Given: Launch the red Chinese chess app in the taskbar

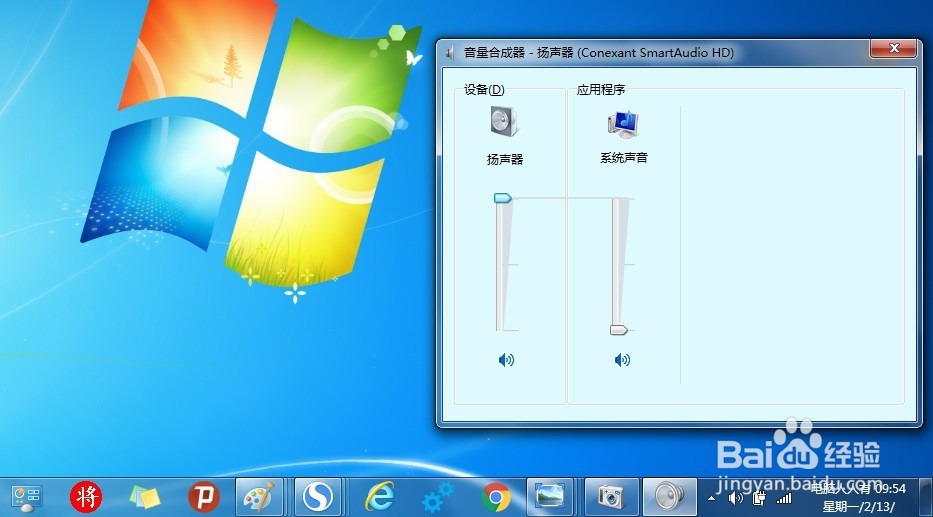Looking at the screenshot, I should 86,497.
